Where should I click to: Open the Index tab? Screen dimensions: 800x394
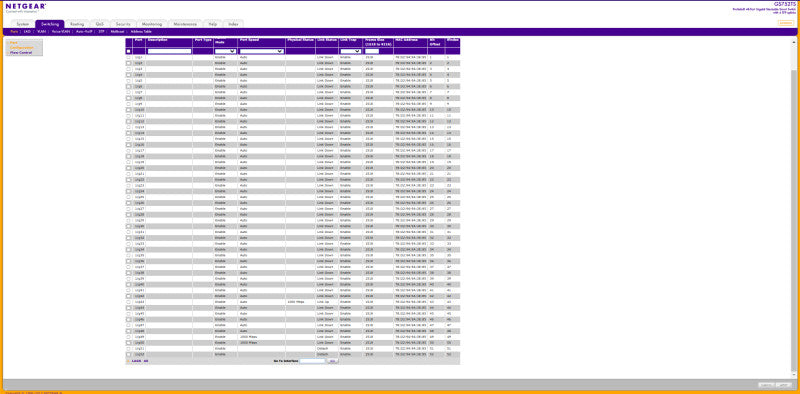(233, 24)
